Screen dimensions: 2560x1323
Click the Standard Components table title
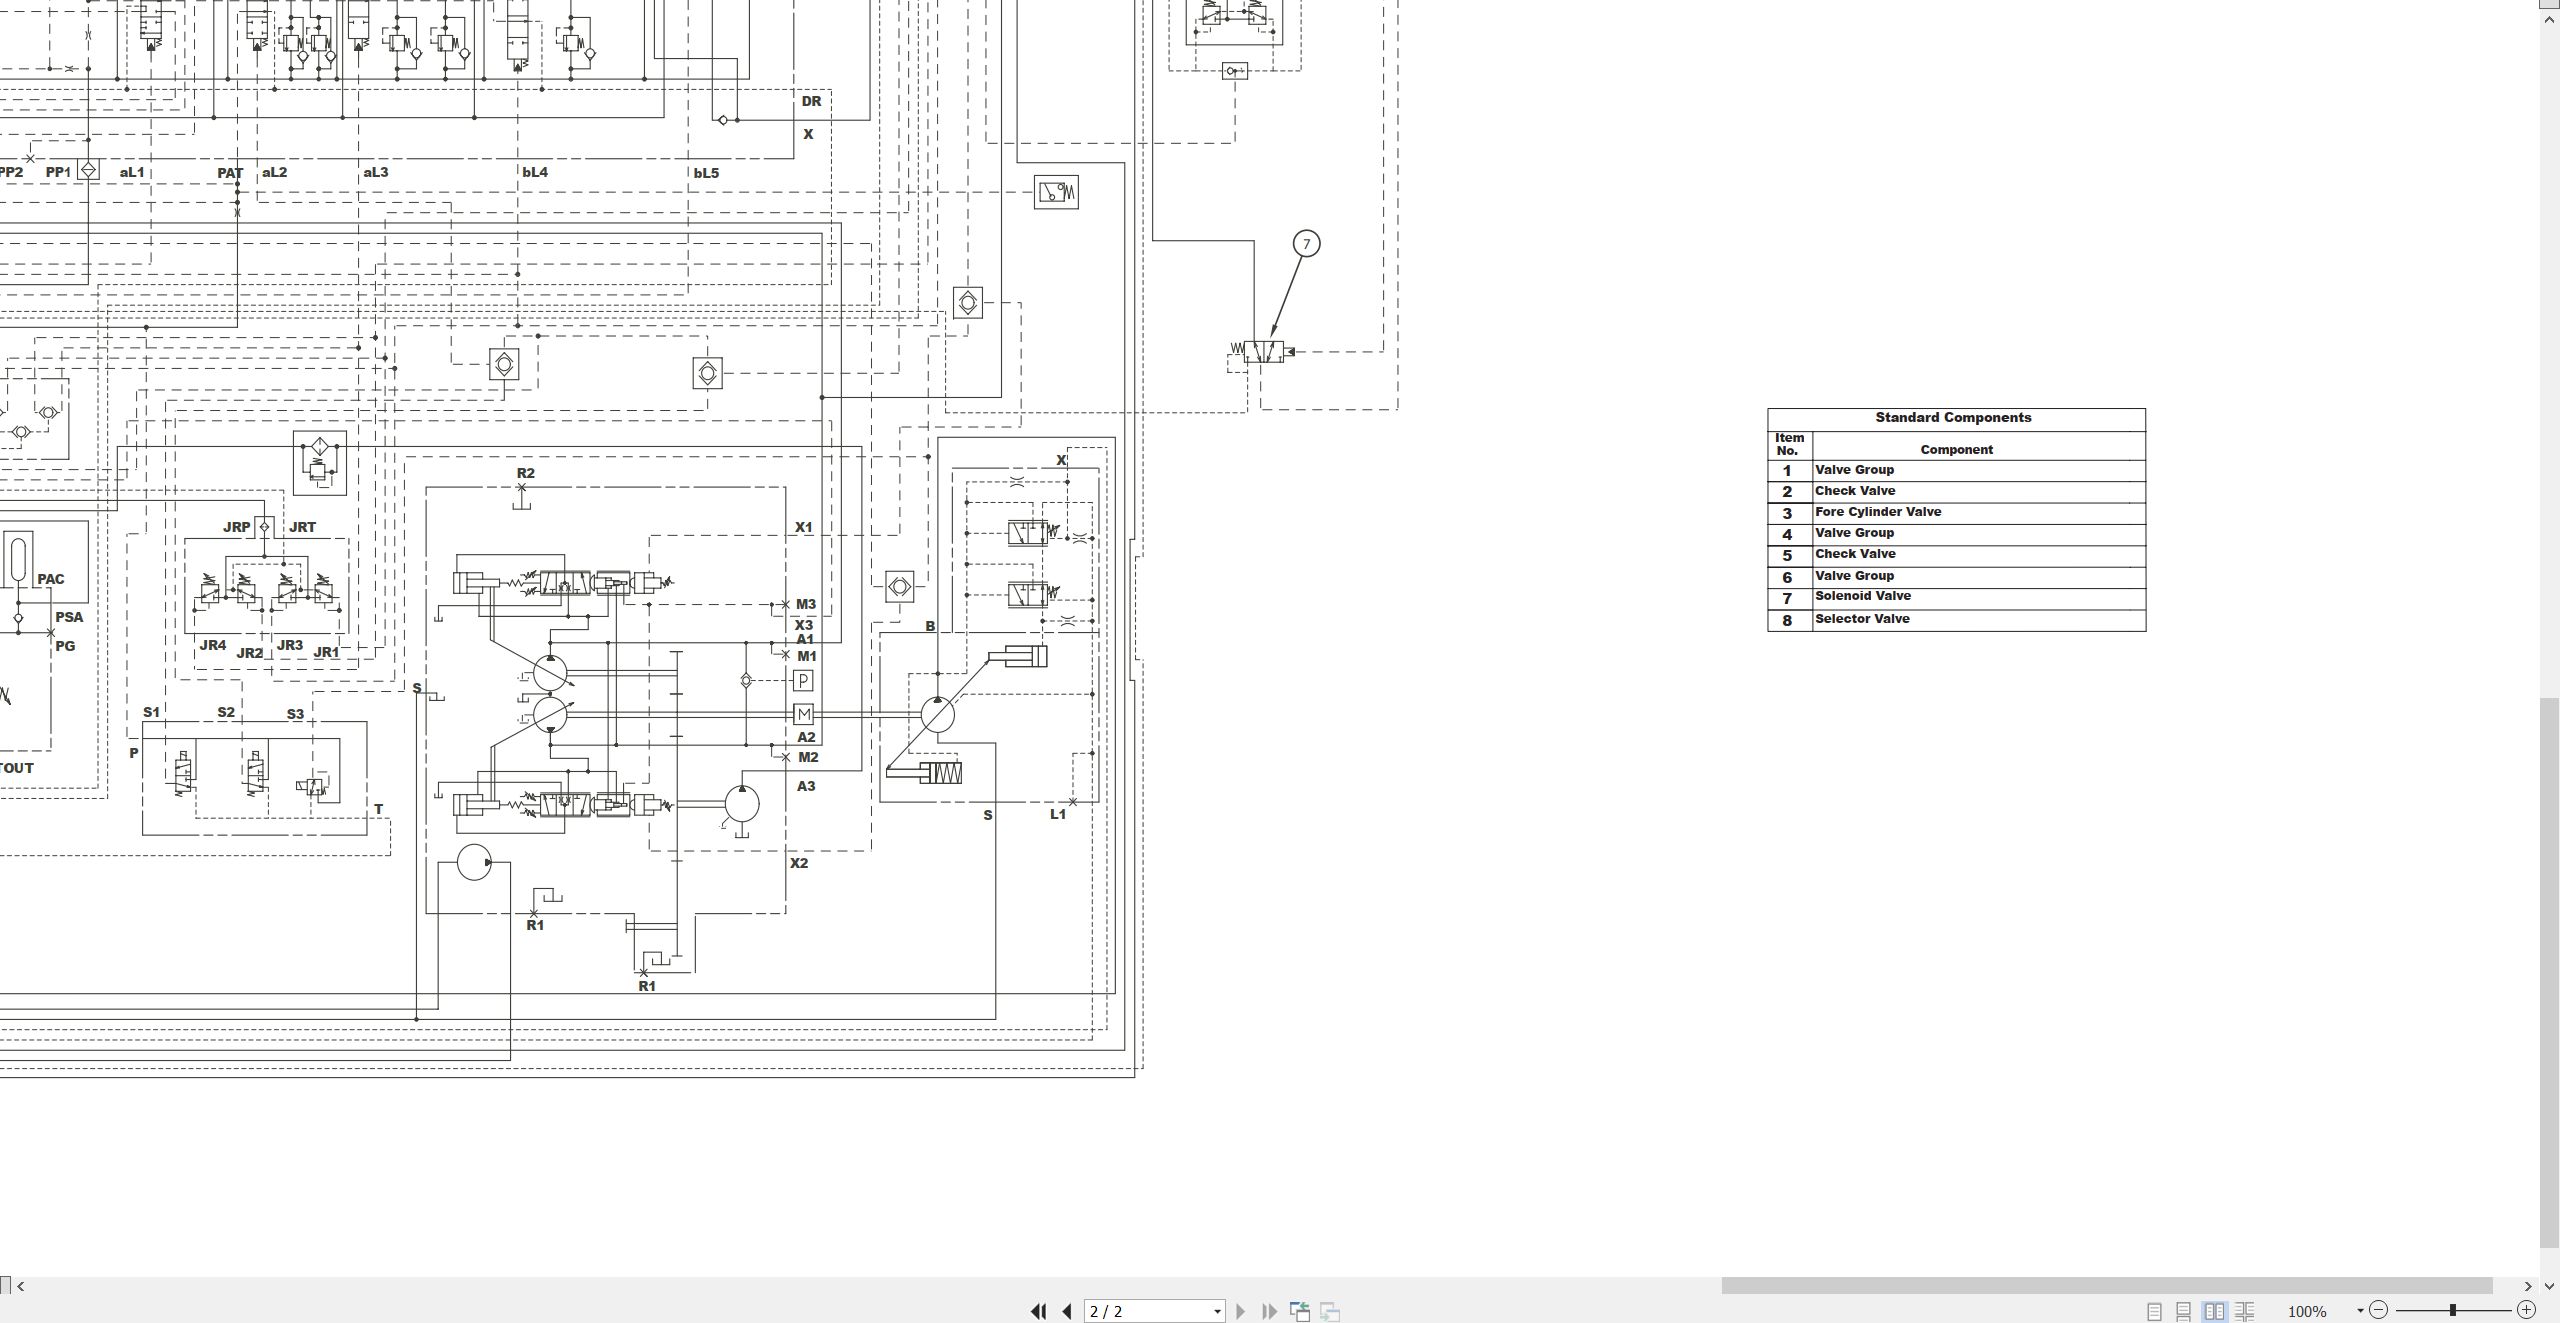1953,418
